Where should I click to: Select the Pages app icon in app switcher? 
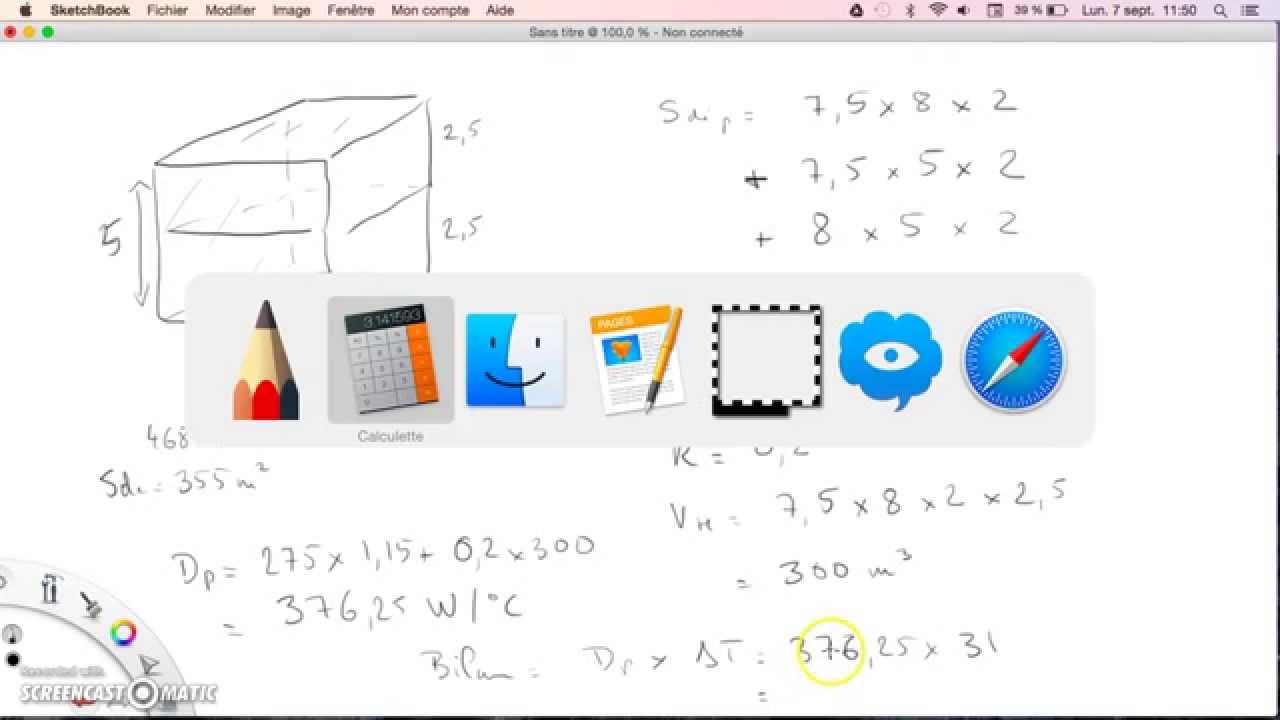coord(637,360)
